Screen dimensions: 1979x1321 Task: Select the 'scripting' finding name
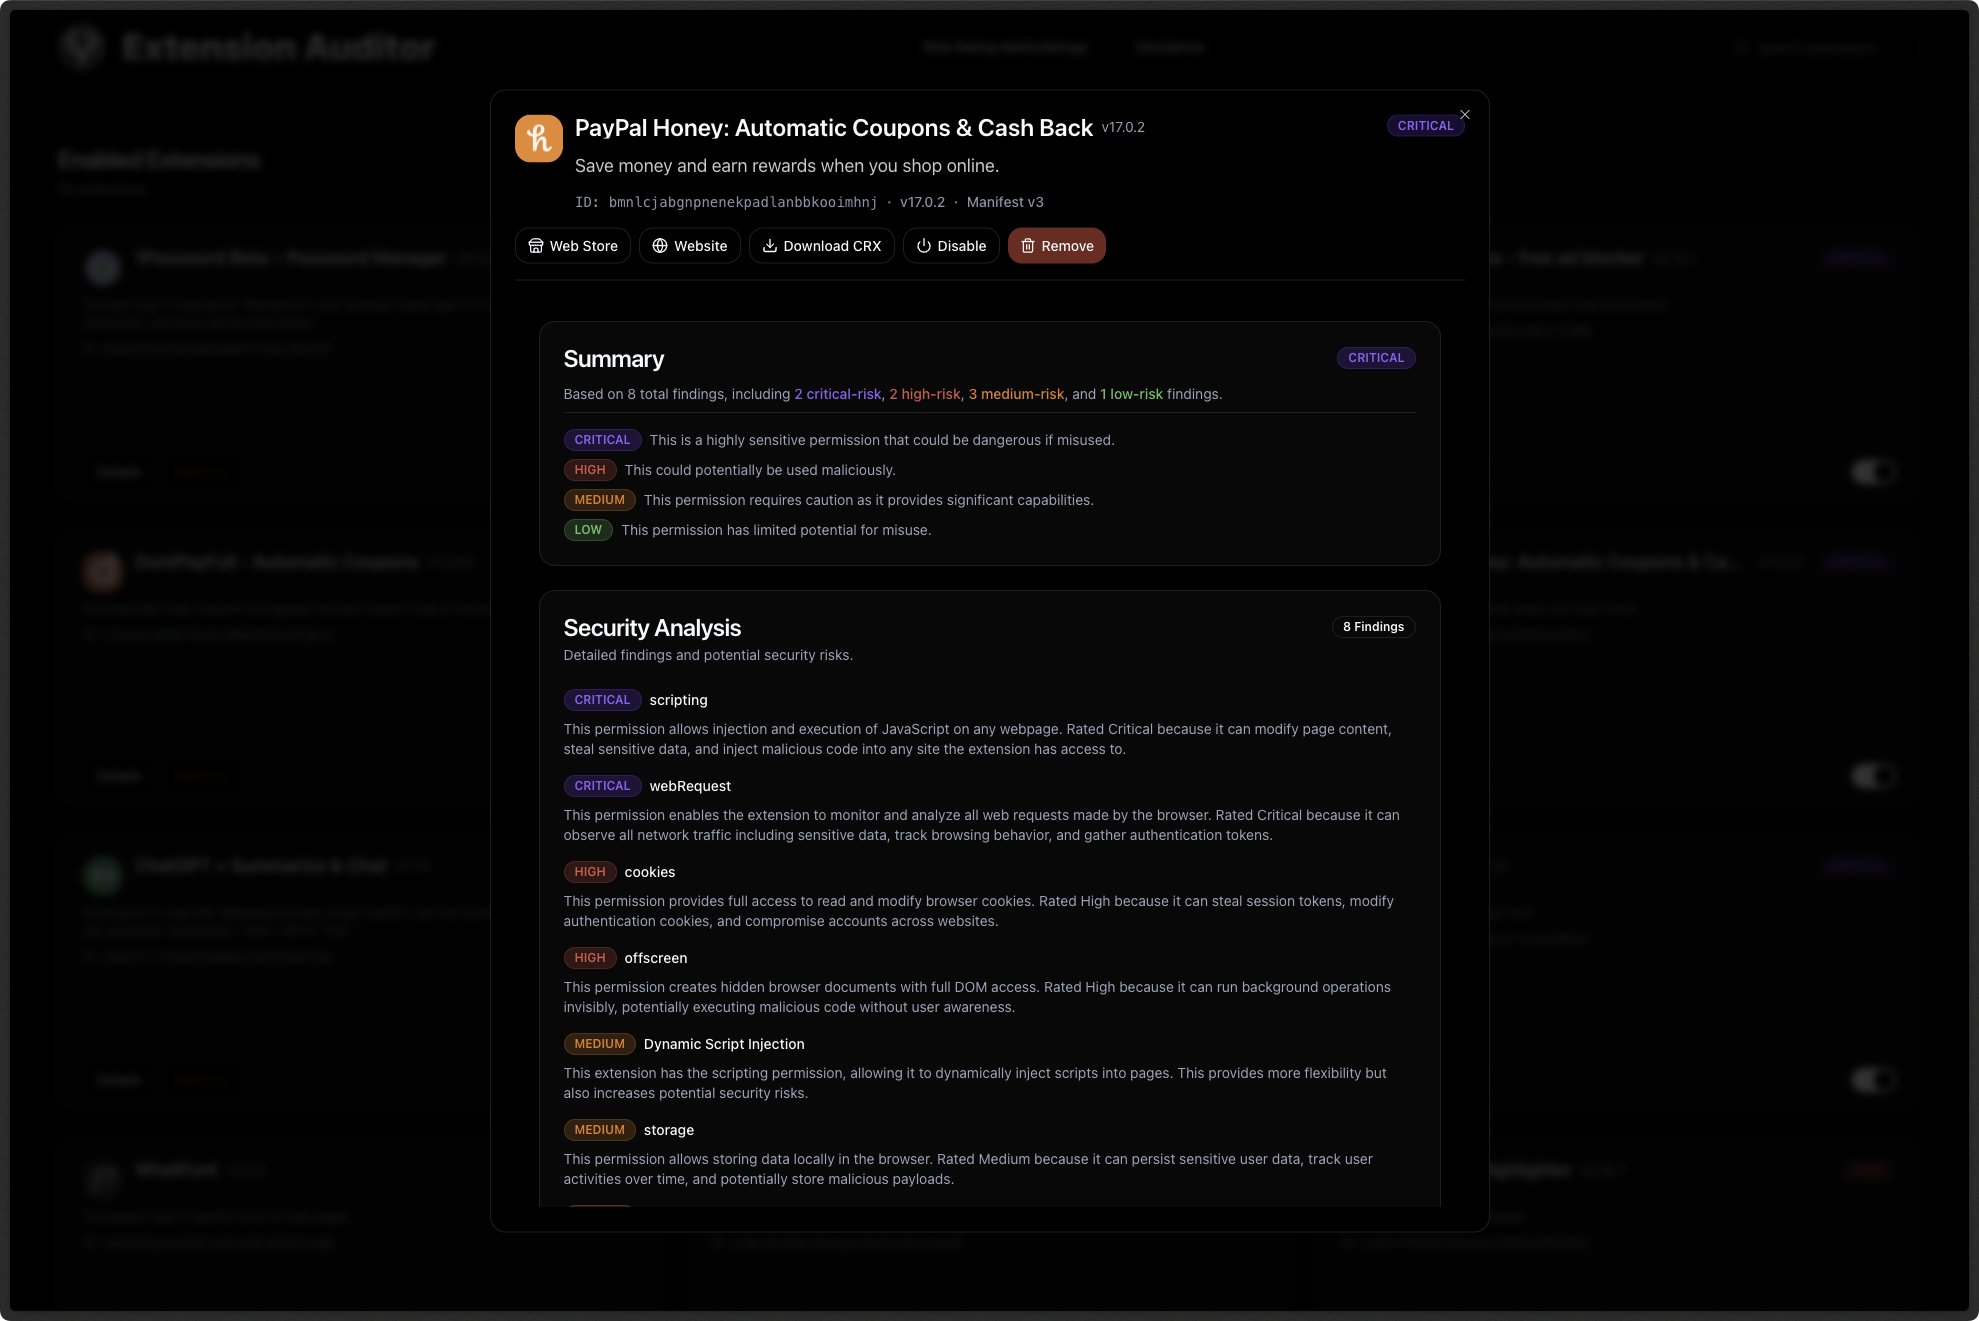(678, 700)
